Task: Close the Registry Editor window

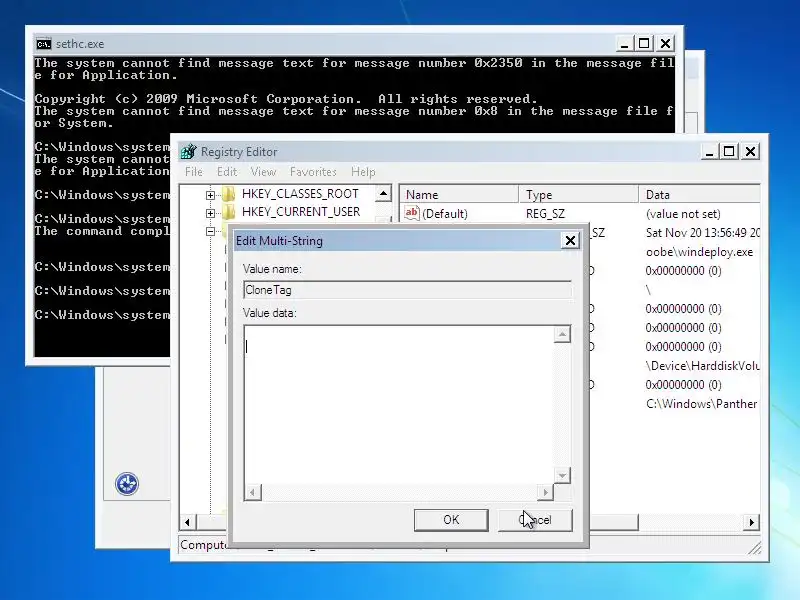Action: (751, 152)
